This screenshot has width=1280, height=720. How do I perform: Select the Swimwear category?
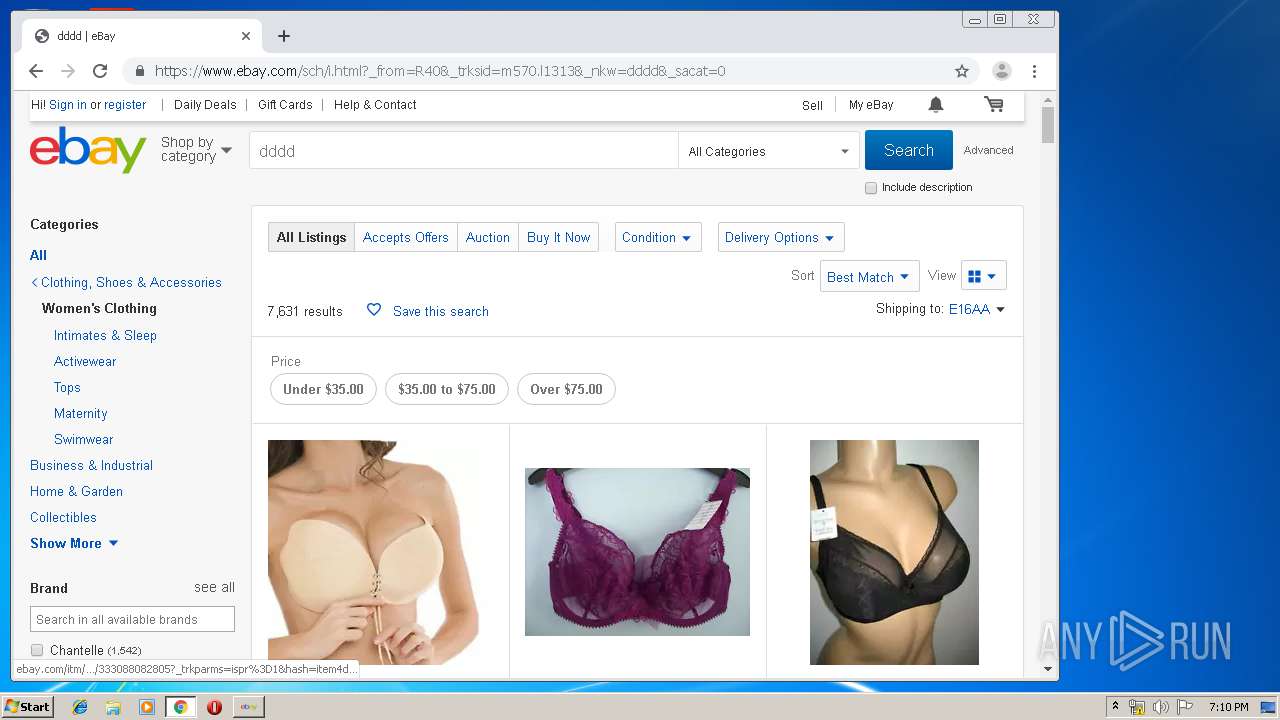[83, 439]
